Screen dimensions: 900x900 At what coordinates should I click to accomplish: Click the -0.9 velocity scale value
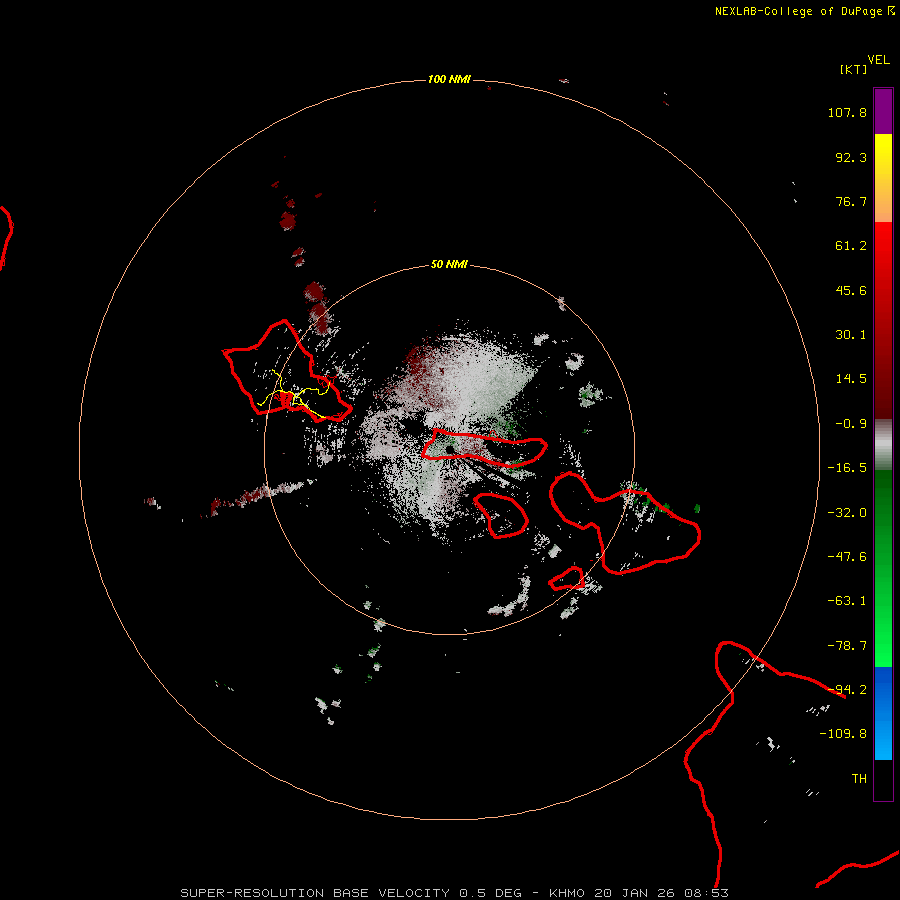(851, 424)
